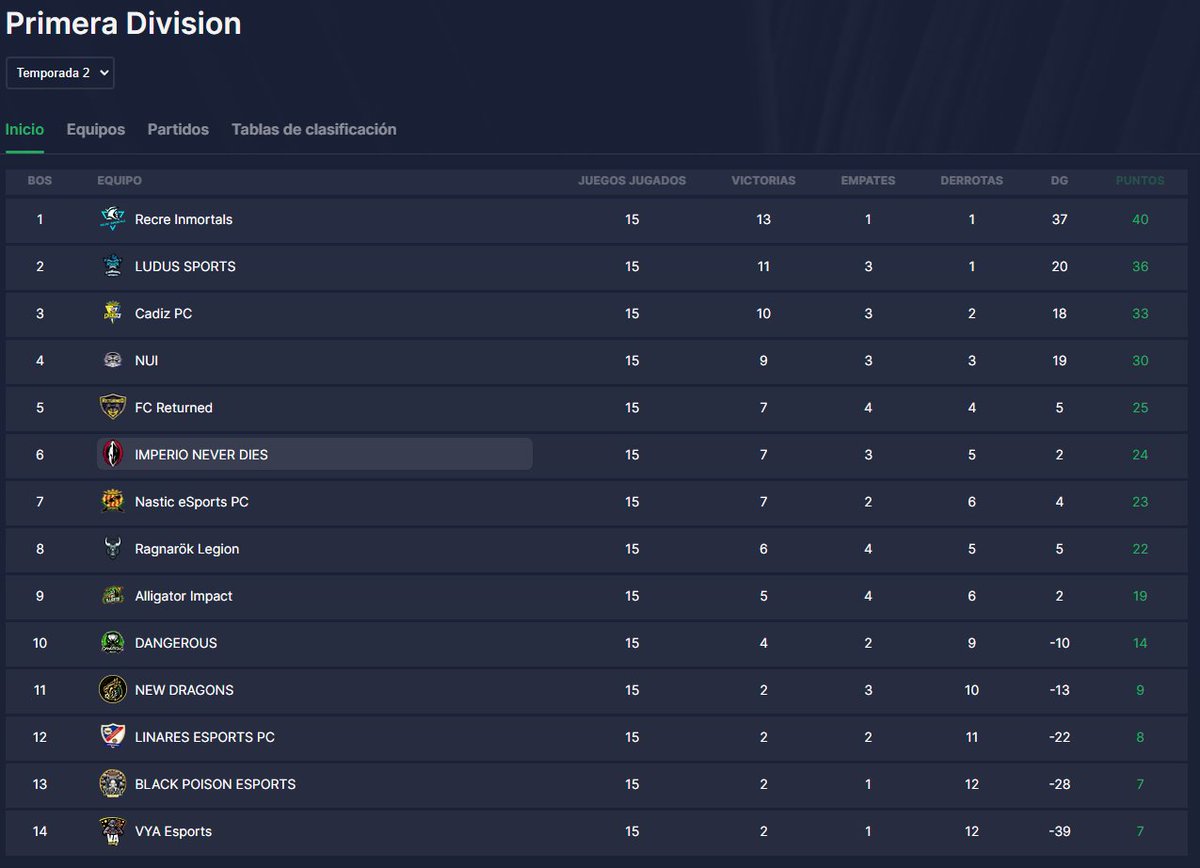Click Recre Inmortals points value 40
Screen dimensions: 1200x868
1140,219
